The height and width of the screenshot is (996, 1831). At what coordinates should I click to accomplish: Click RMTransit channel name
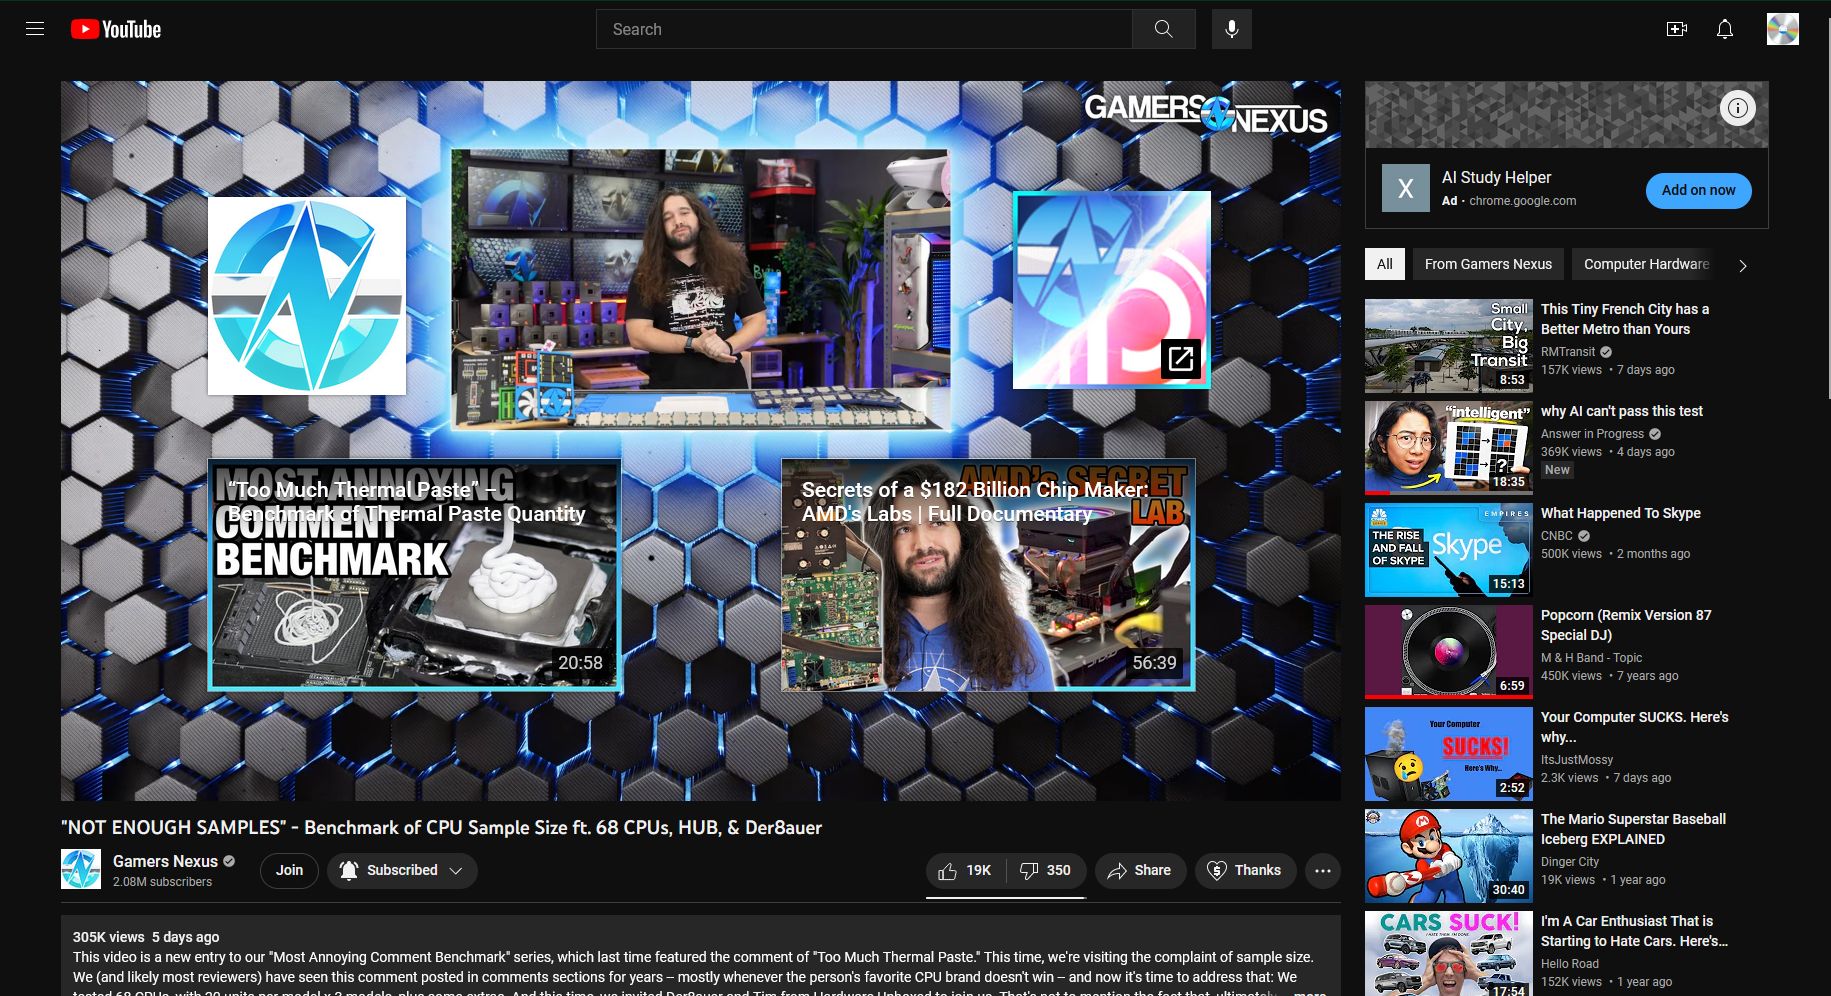(1568, 352)
